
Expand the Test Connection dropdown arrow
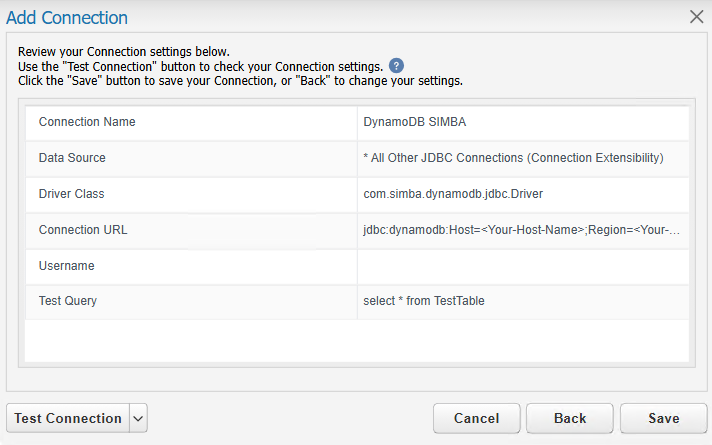click(138, 418)
